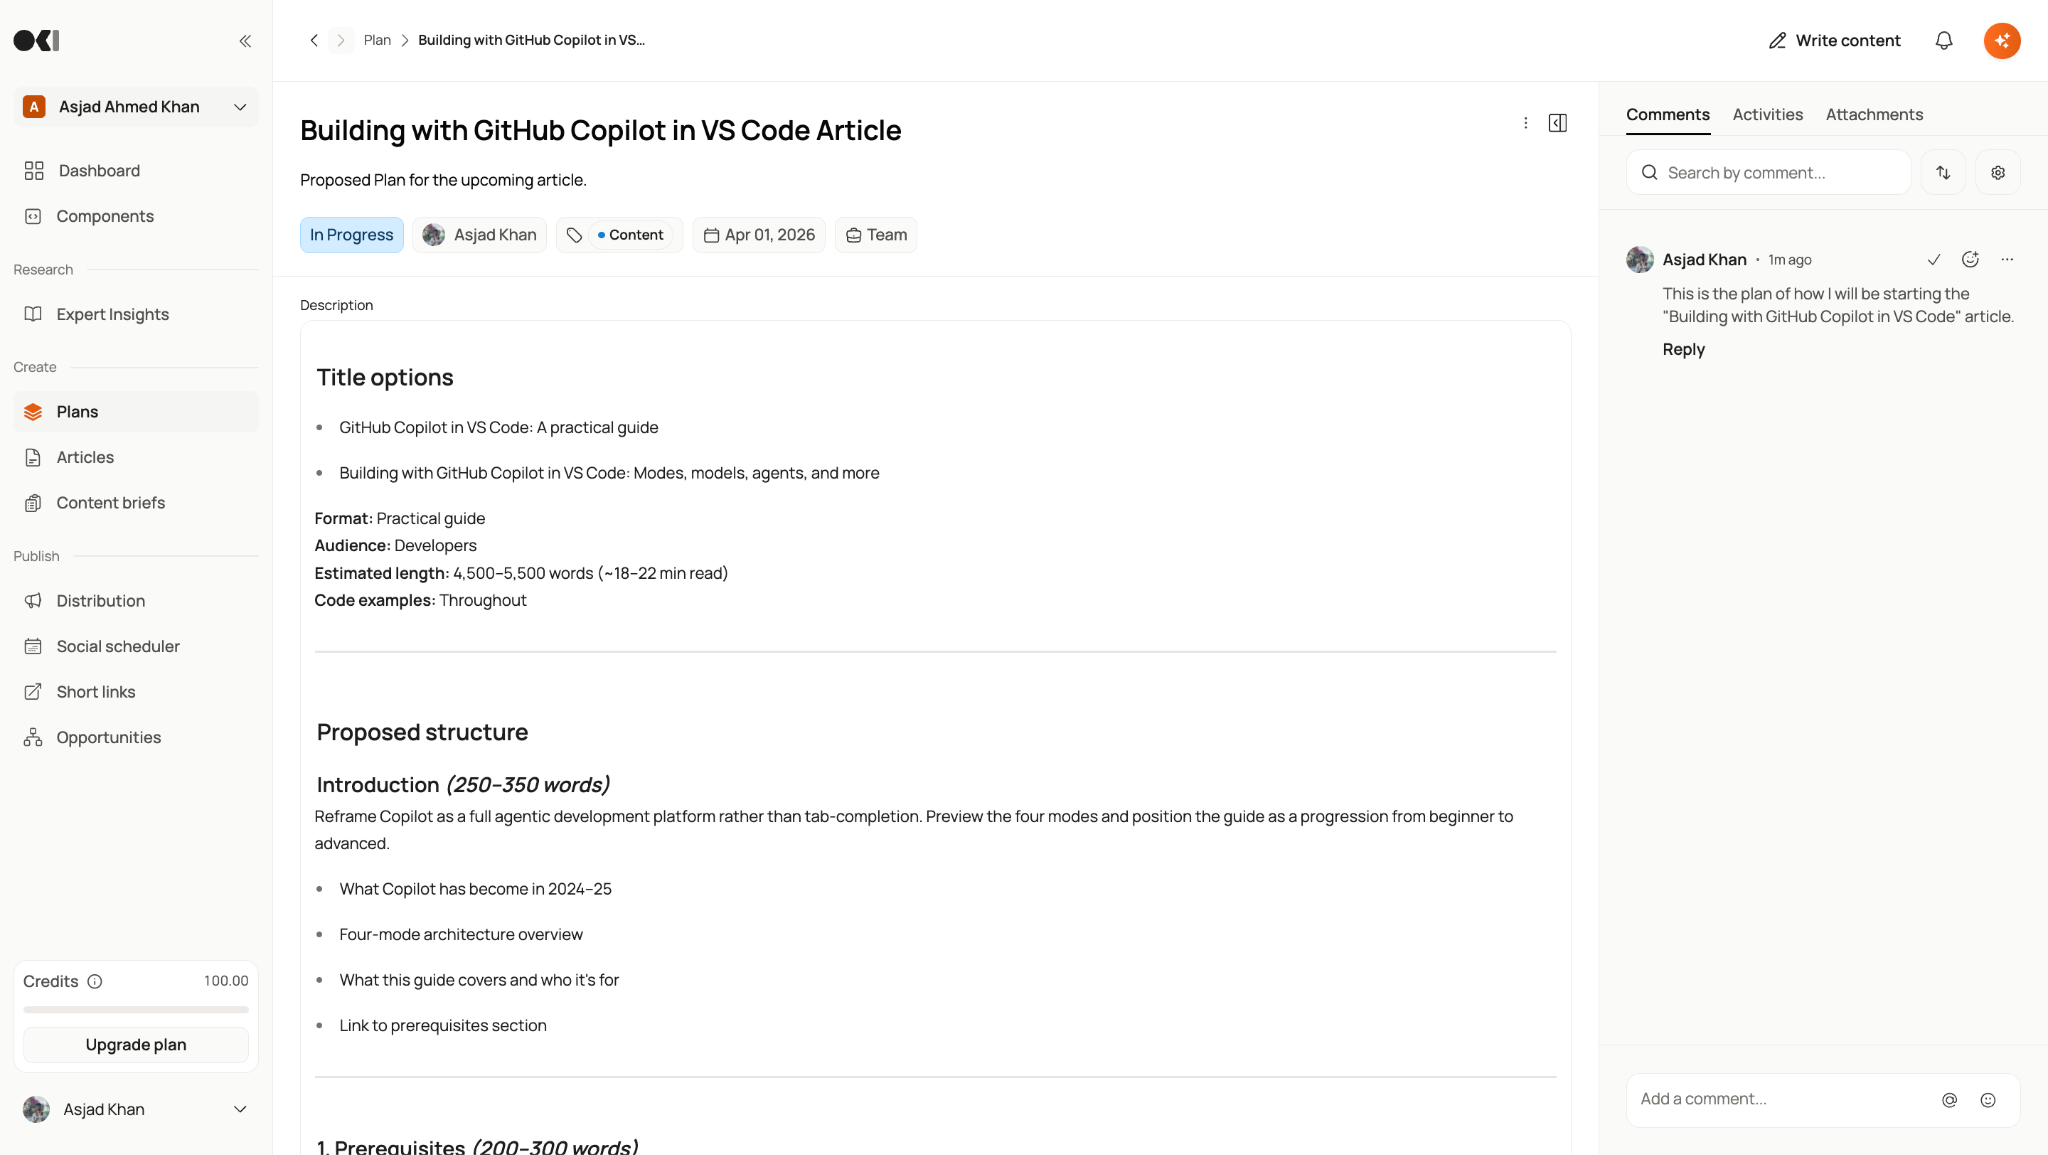Navigate to Short links
The width and height of the screenshot is (2048, 1155).
[x=136, y=692]
